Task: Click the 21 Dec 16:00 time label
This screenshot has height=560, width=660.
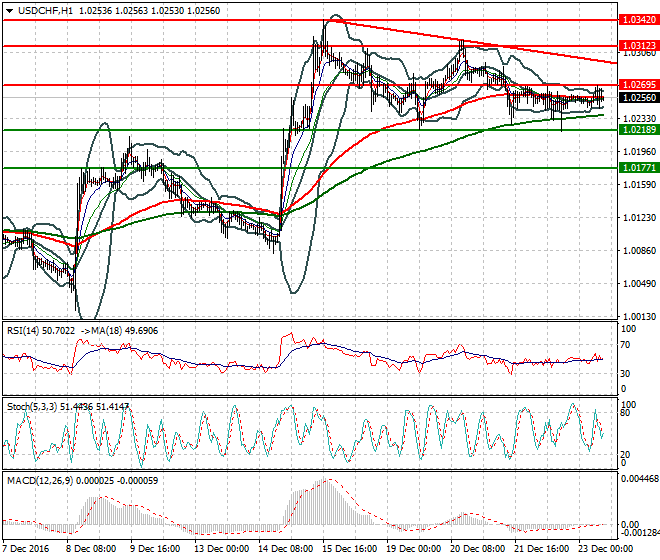Action: [x=541, y=549]
